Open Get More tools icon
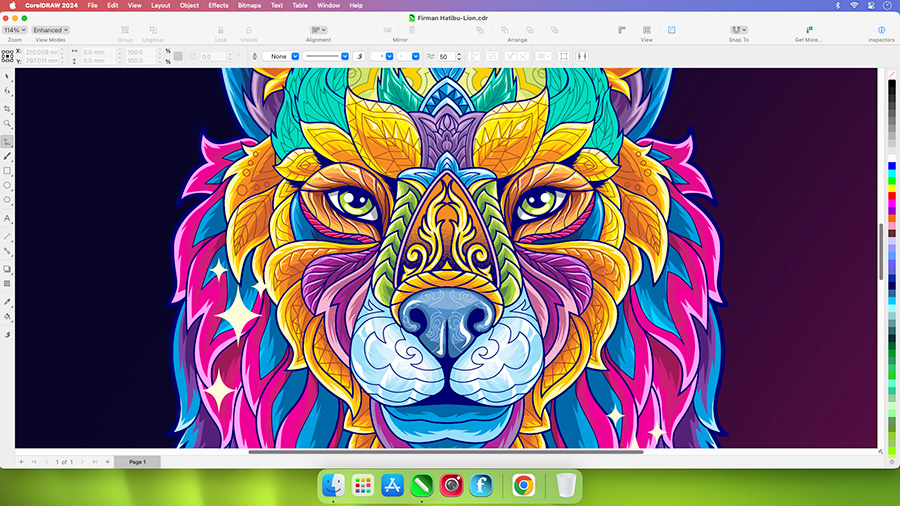Image resolution: width=900 pixels, height=506 pixels. (x=808, y=30)
